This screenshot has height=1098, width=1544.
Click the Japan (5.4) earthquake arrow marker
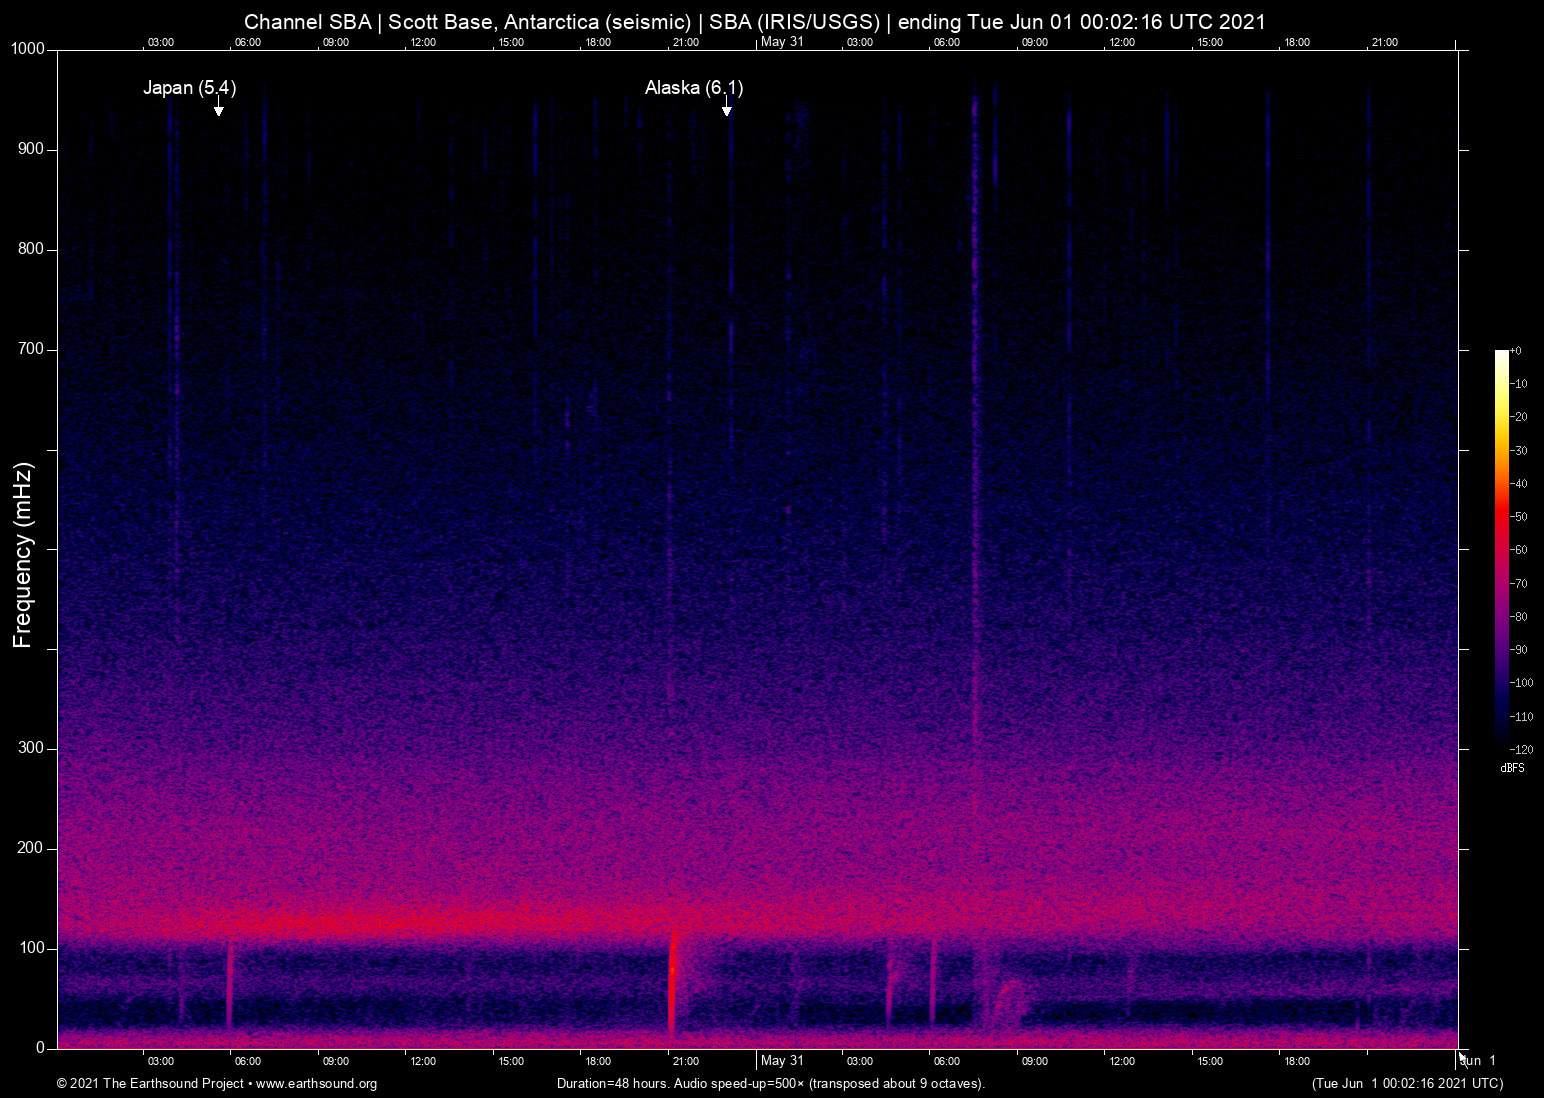218,107
